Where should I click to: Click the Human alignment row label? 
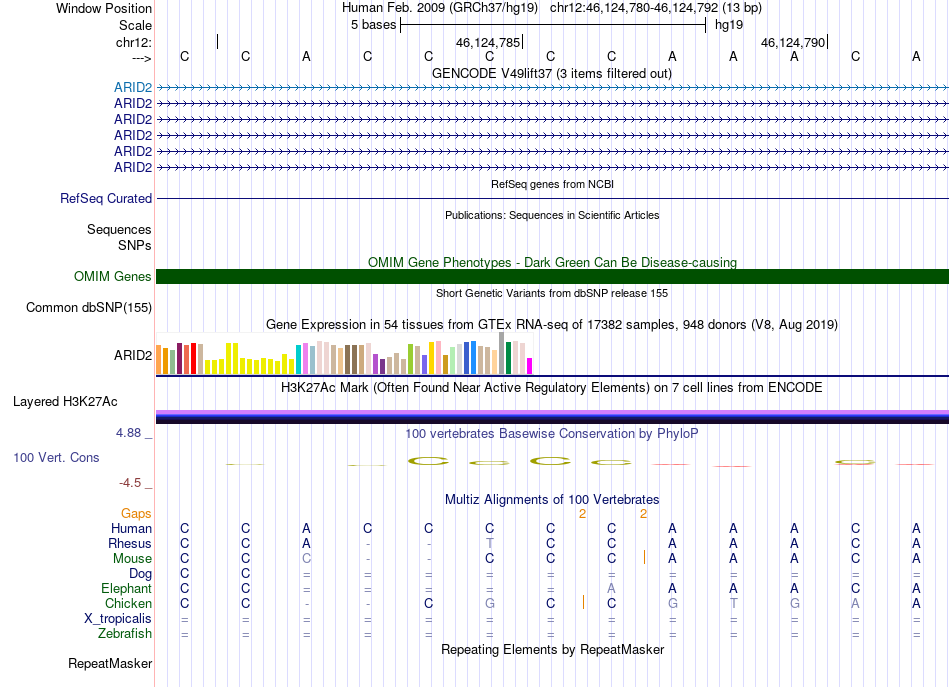coord(131,528)
